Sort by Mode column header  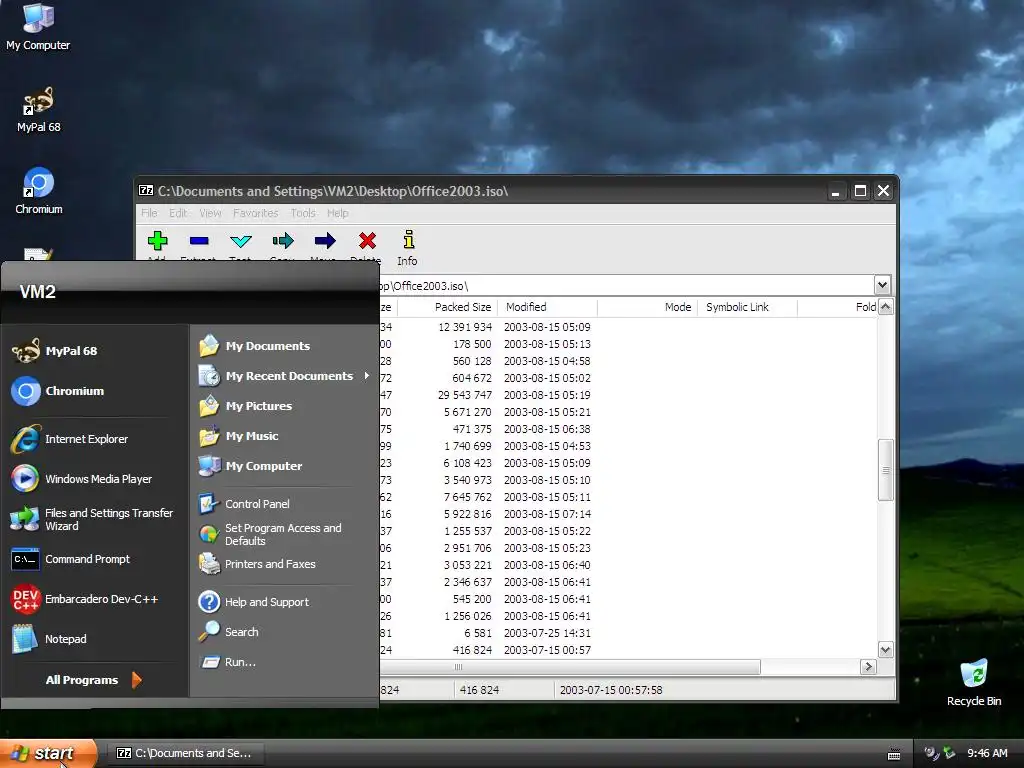tap(647, 307)
